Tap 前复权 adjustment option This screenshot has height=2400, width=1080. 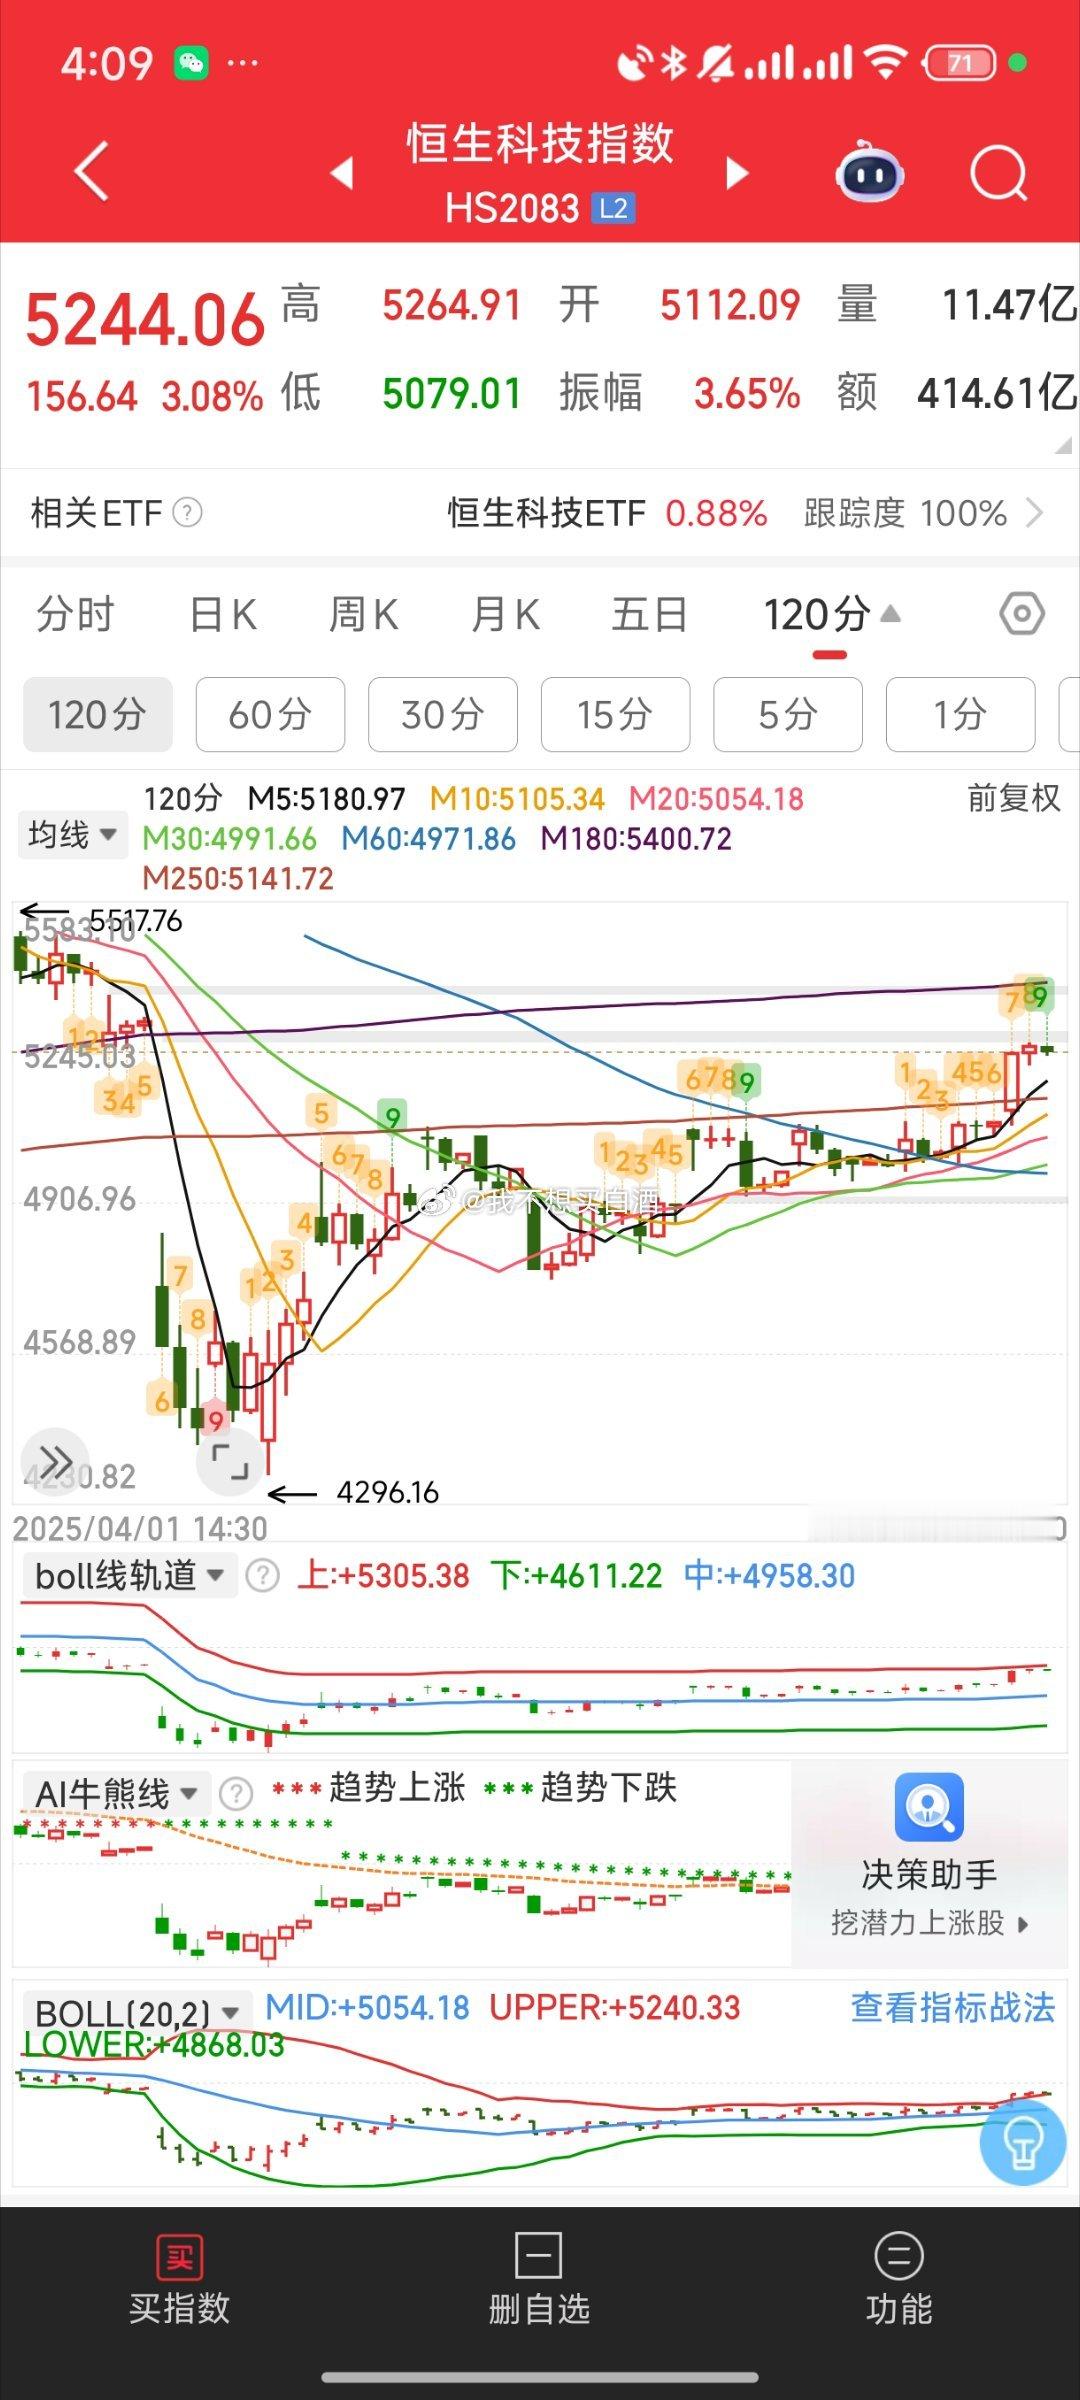(x=1013, y=798)
